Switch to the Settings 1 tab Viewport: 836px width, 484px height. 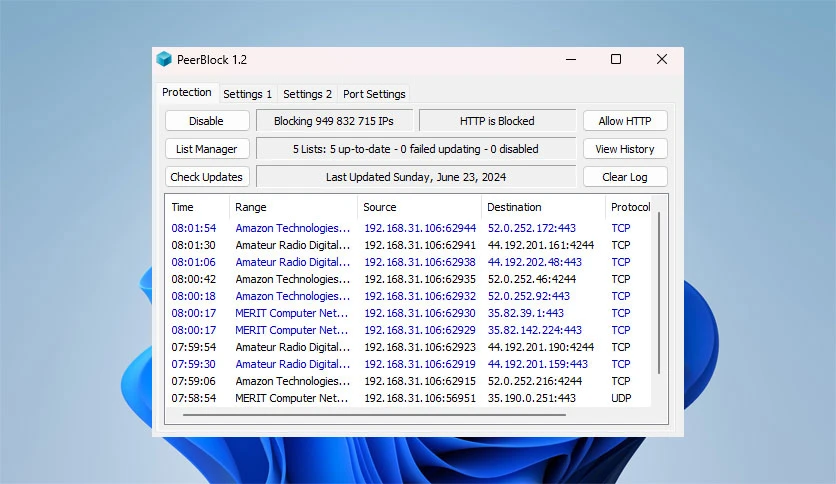[247, 94]
